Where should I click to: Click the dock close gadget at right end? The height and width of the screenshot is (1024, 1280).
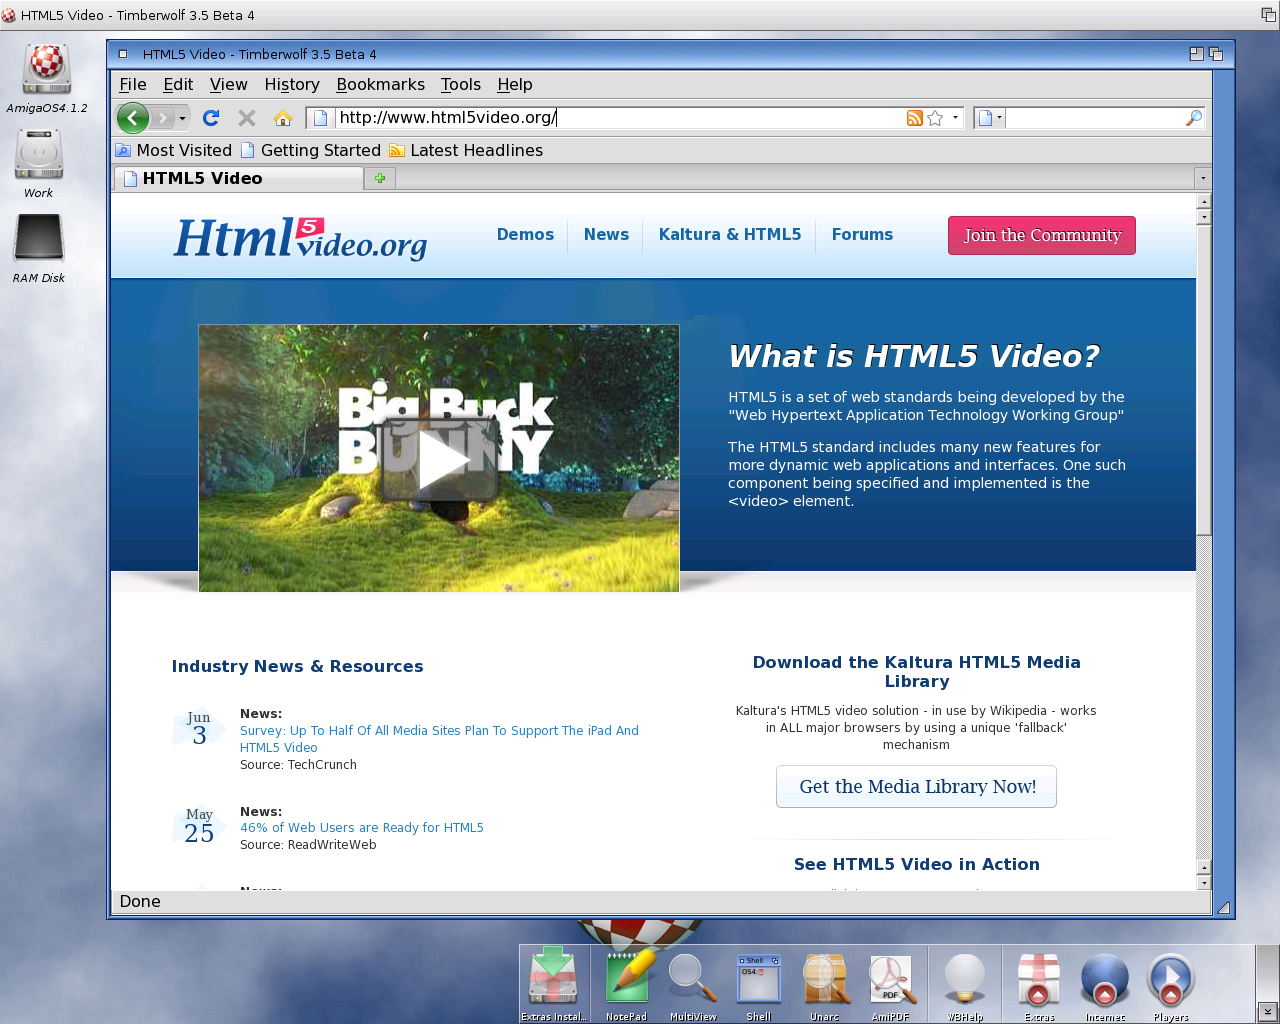(1267, 1012)
